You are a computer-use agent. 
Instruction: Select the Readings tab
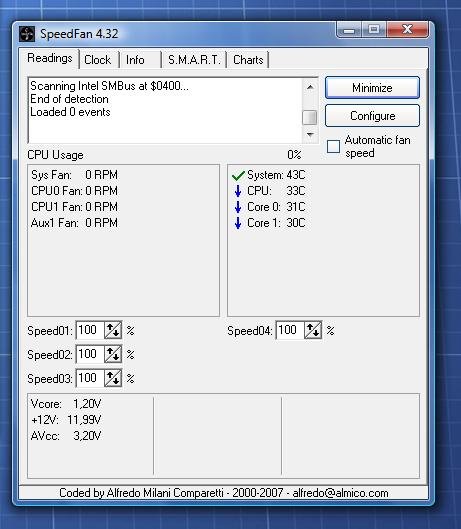[50, 58]
